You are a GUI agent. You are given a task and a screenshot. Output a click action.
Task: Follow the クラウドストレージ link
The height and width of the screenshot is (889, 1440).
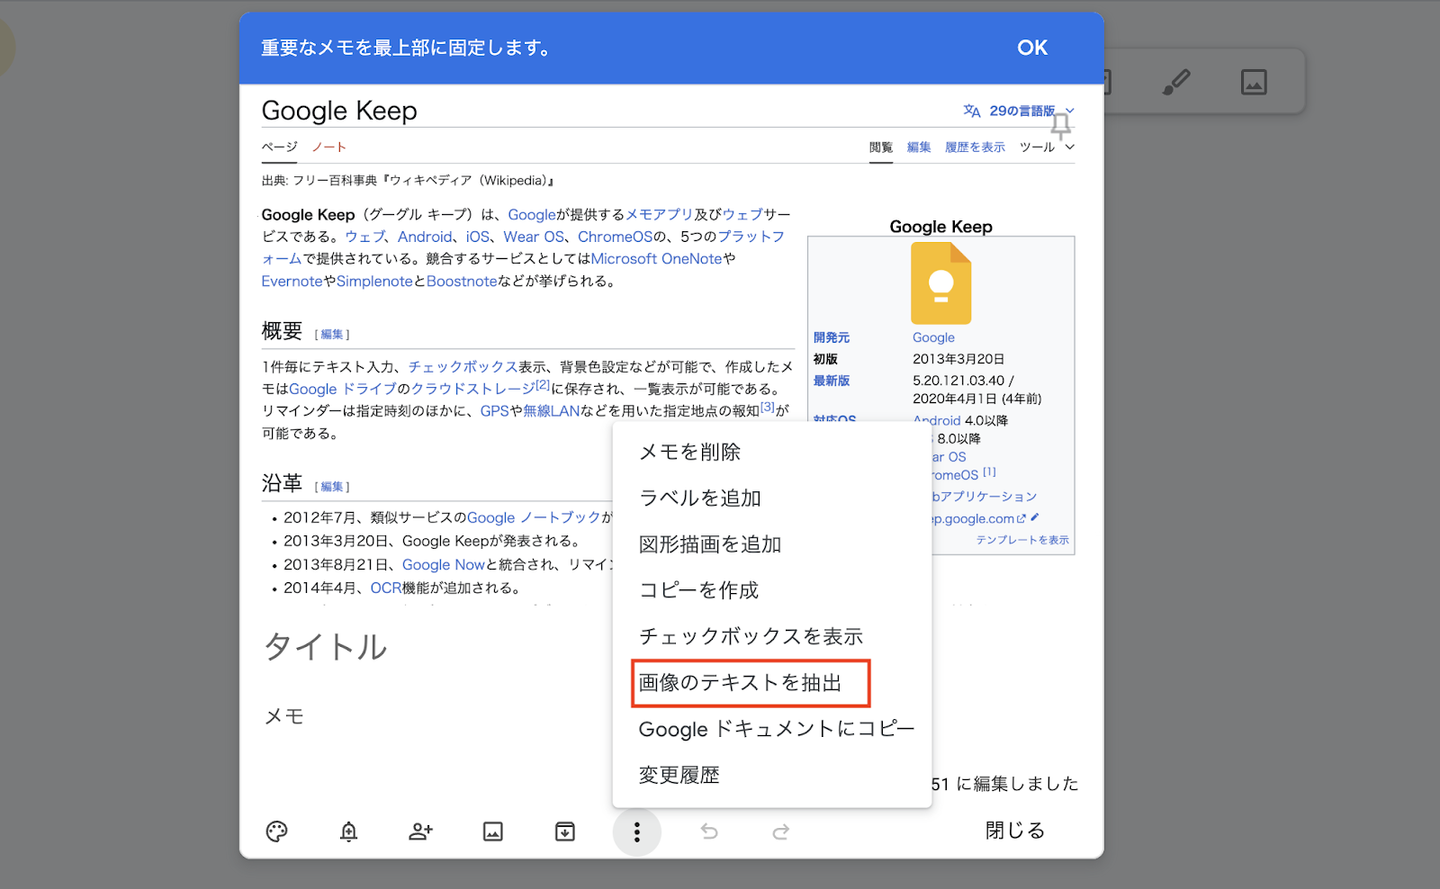(473, 389)
